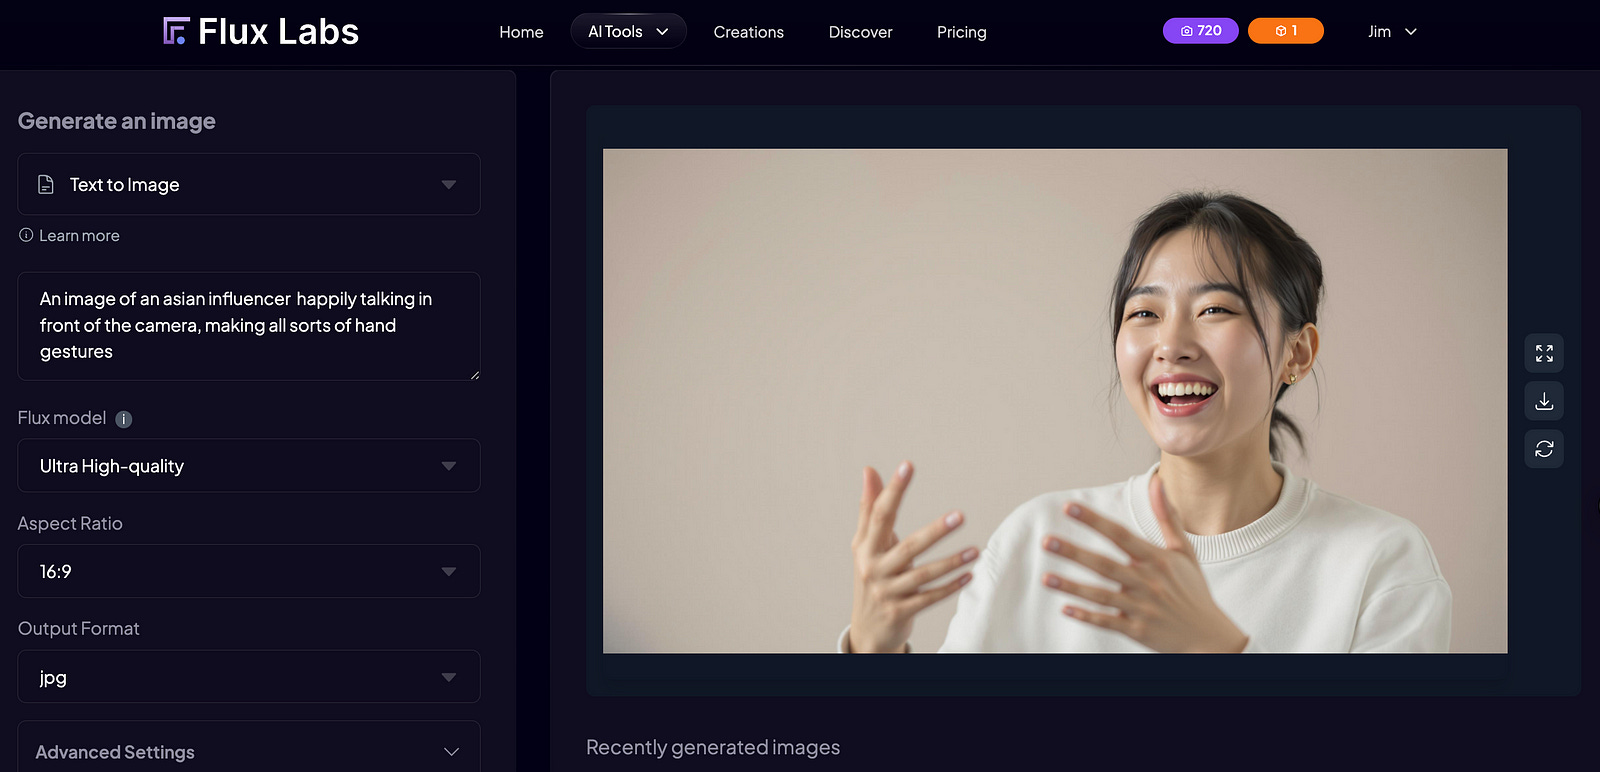Open the AI Tools dropdown menu
The height and width of the screenshot is (772, 1600).
coord(628,31)
